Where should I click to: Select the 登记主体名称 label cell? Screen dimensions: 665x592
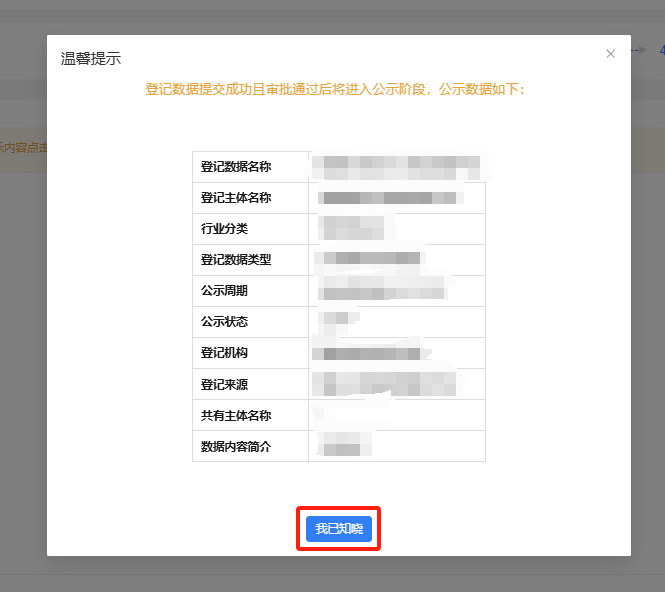pyautogui.click(x=236, y=198)
